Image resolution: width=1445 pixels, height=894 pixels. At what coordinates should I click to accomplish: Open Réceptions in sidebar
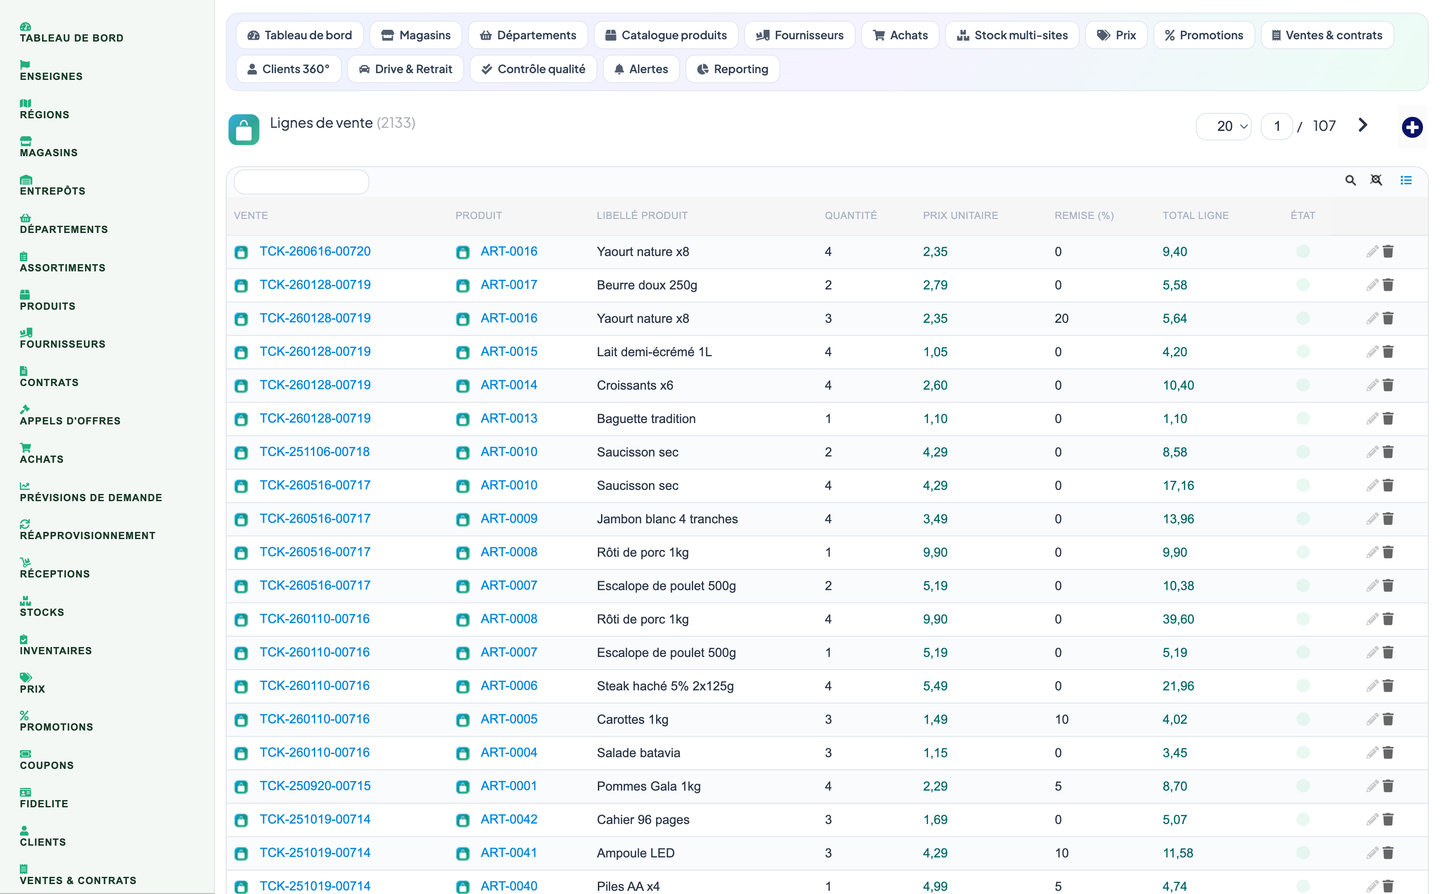(x=54, y=569)
